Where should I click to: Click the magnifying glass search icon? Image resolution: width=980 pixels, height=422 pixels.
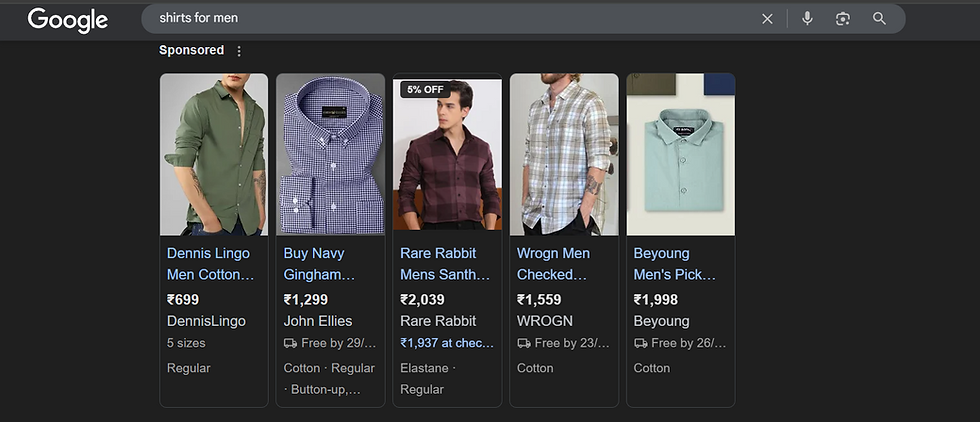click(879, 19)
